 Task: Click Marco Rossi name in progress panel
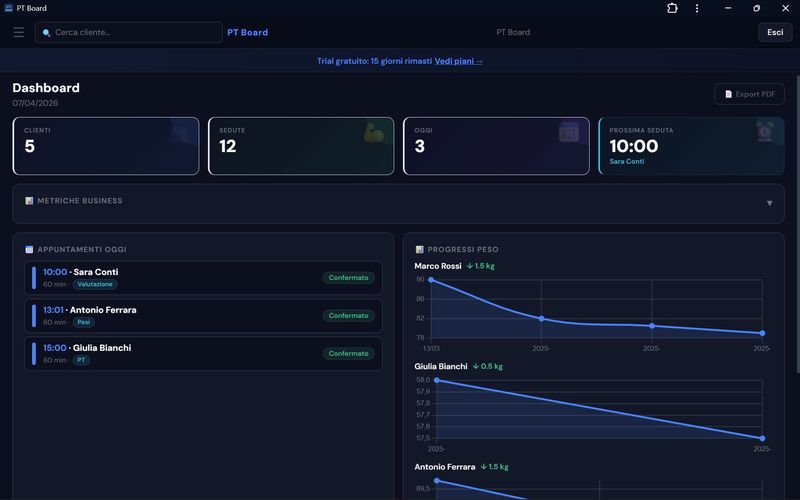(438, 266)
